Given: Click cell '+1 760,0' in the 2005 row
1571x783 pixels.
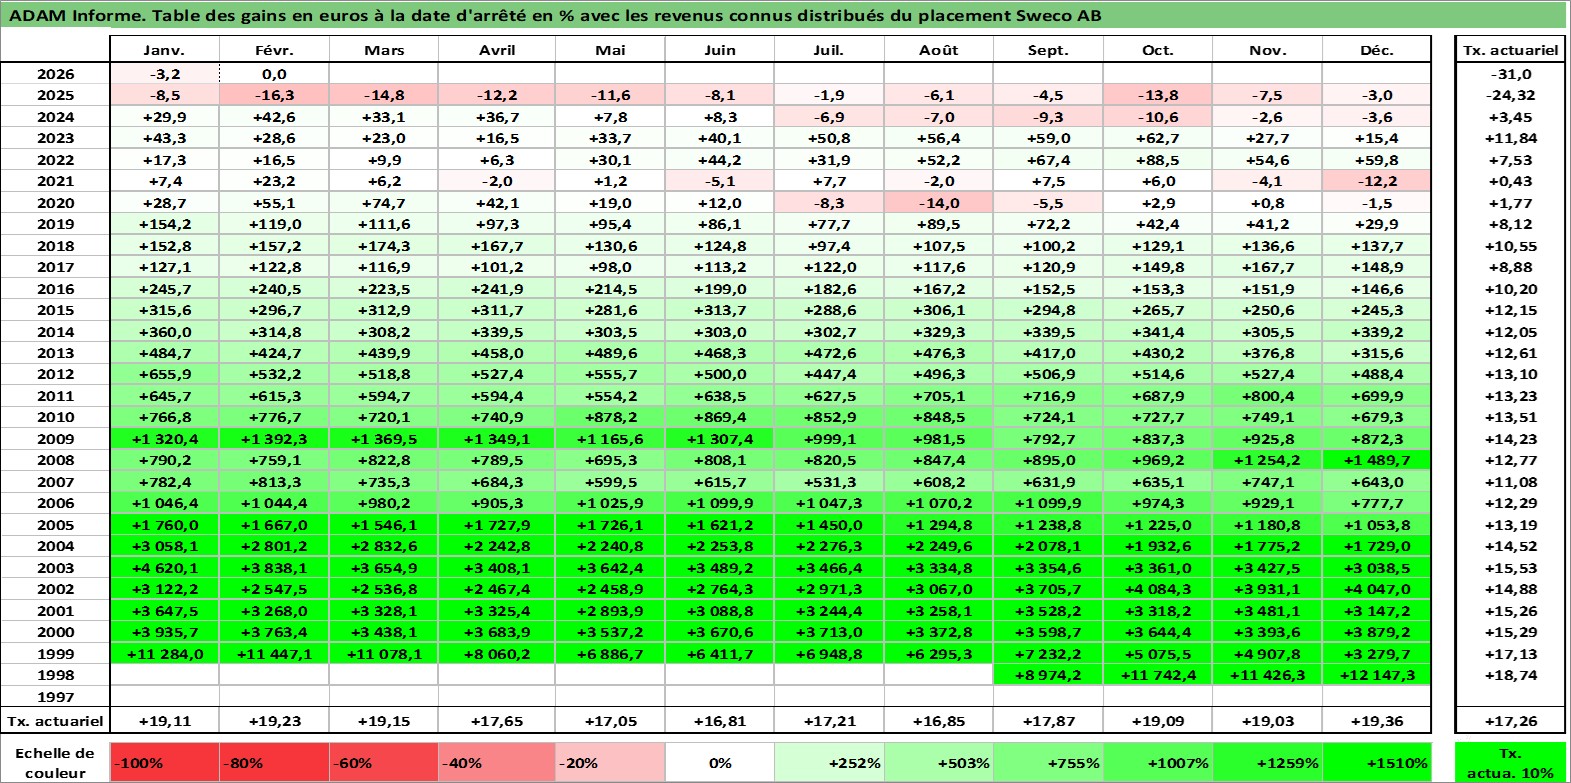Looking at the screenshot, I should point(164,525).
